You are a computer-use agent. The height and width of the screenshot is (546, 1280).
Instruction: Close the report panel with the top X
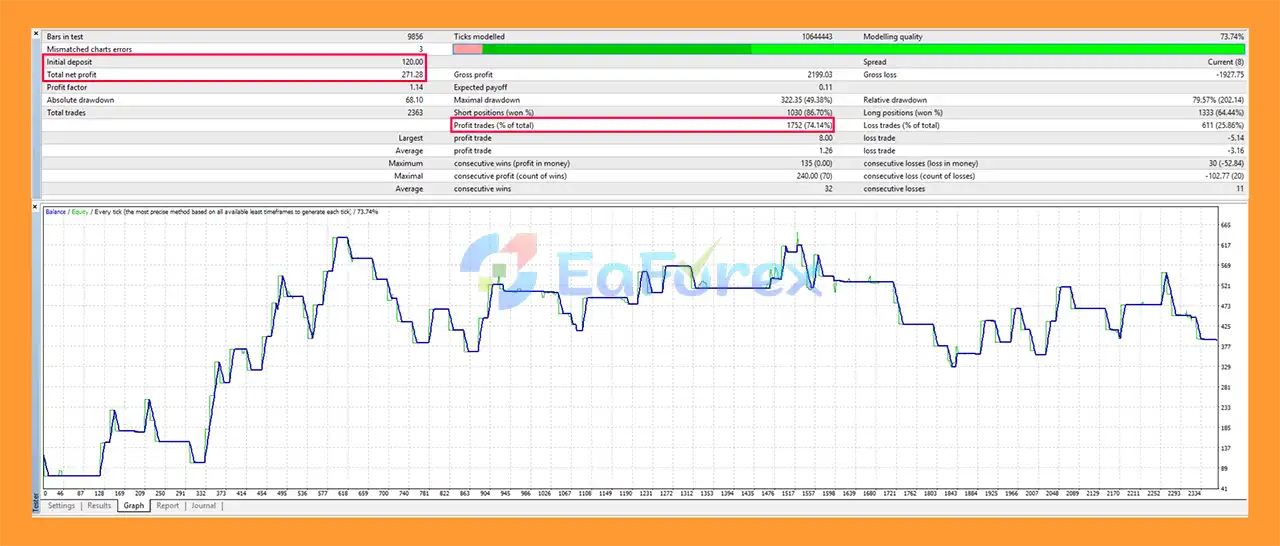point(37,37)
